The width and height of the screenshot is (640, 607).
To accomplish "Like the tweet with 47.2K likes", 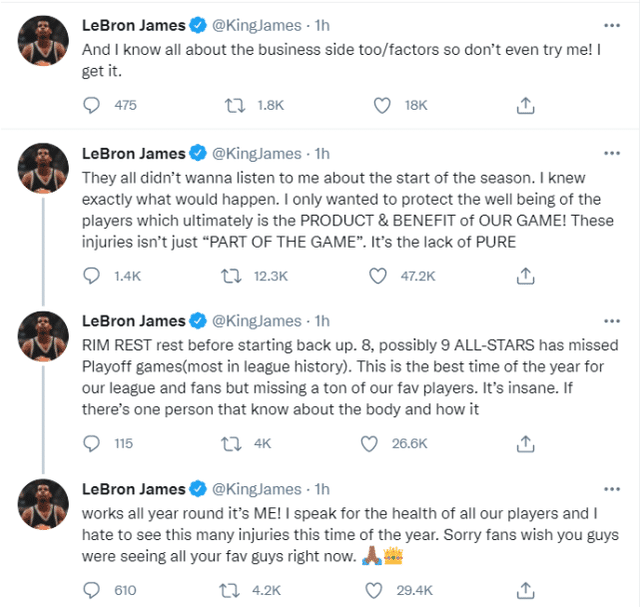I will [x=378, y=276].
